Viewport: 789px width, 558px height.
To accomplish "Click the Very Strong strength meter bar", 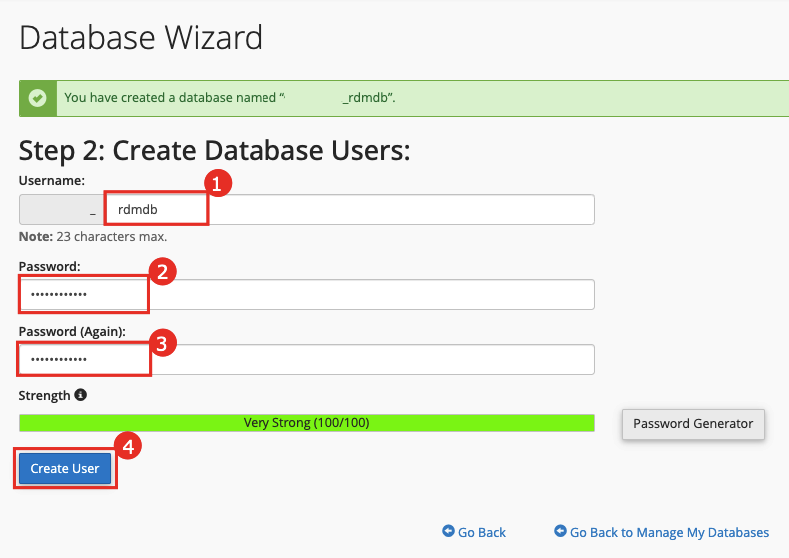I will pos(306,423).
